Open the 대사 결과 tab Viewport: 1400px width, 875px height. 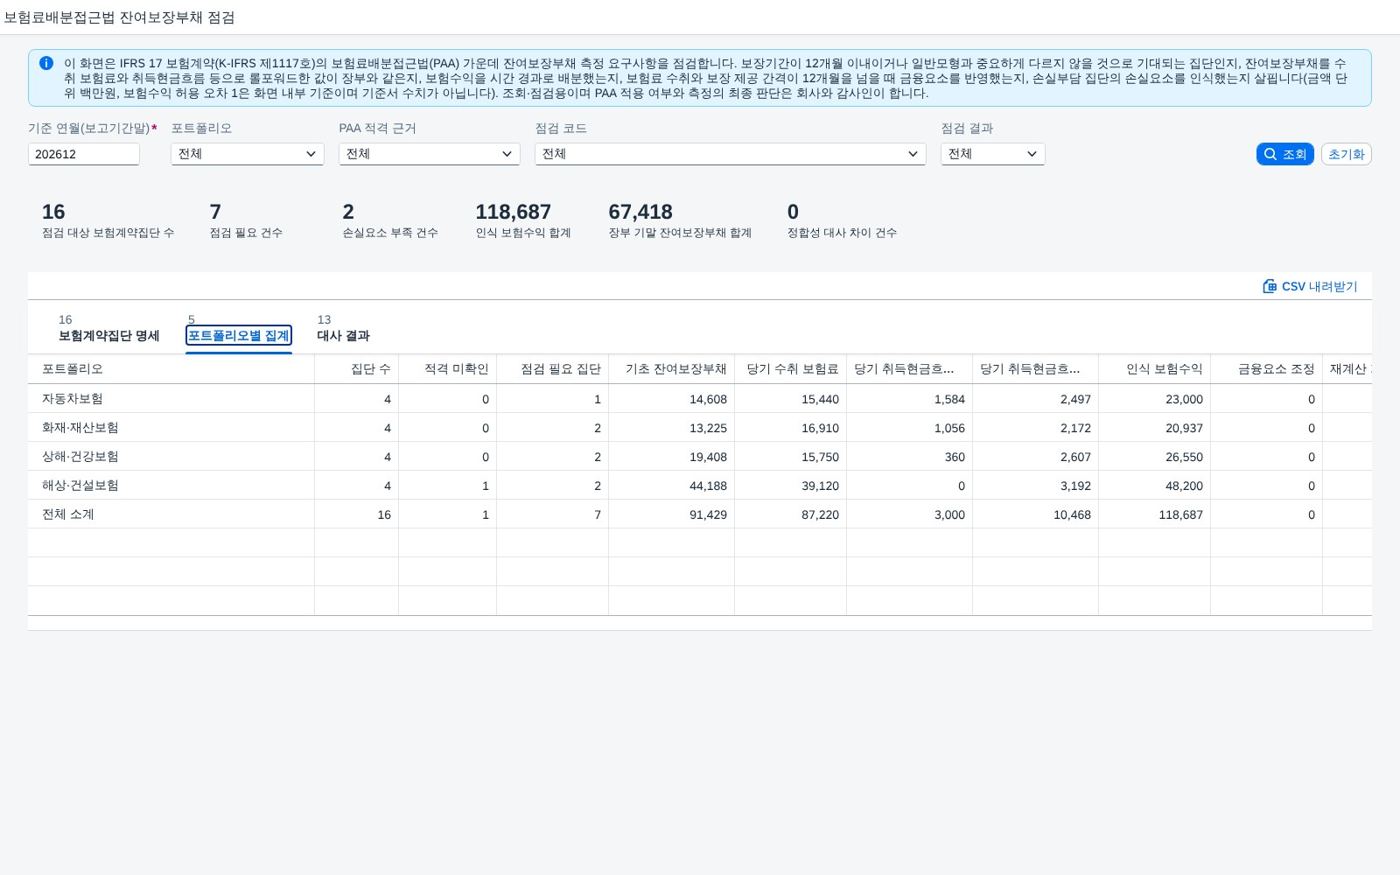click(x=343, y=328)
